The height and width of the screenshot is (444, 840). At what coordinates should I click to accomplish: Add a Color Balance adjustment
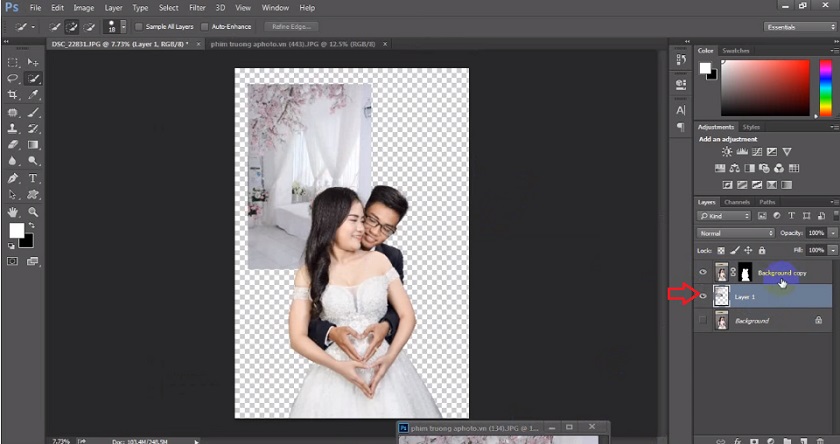coord(734,168)
